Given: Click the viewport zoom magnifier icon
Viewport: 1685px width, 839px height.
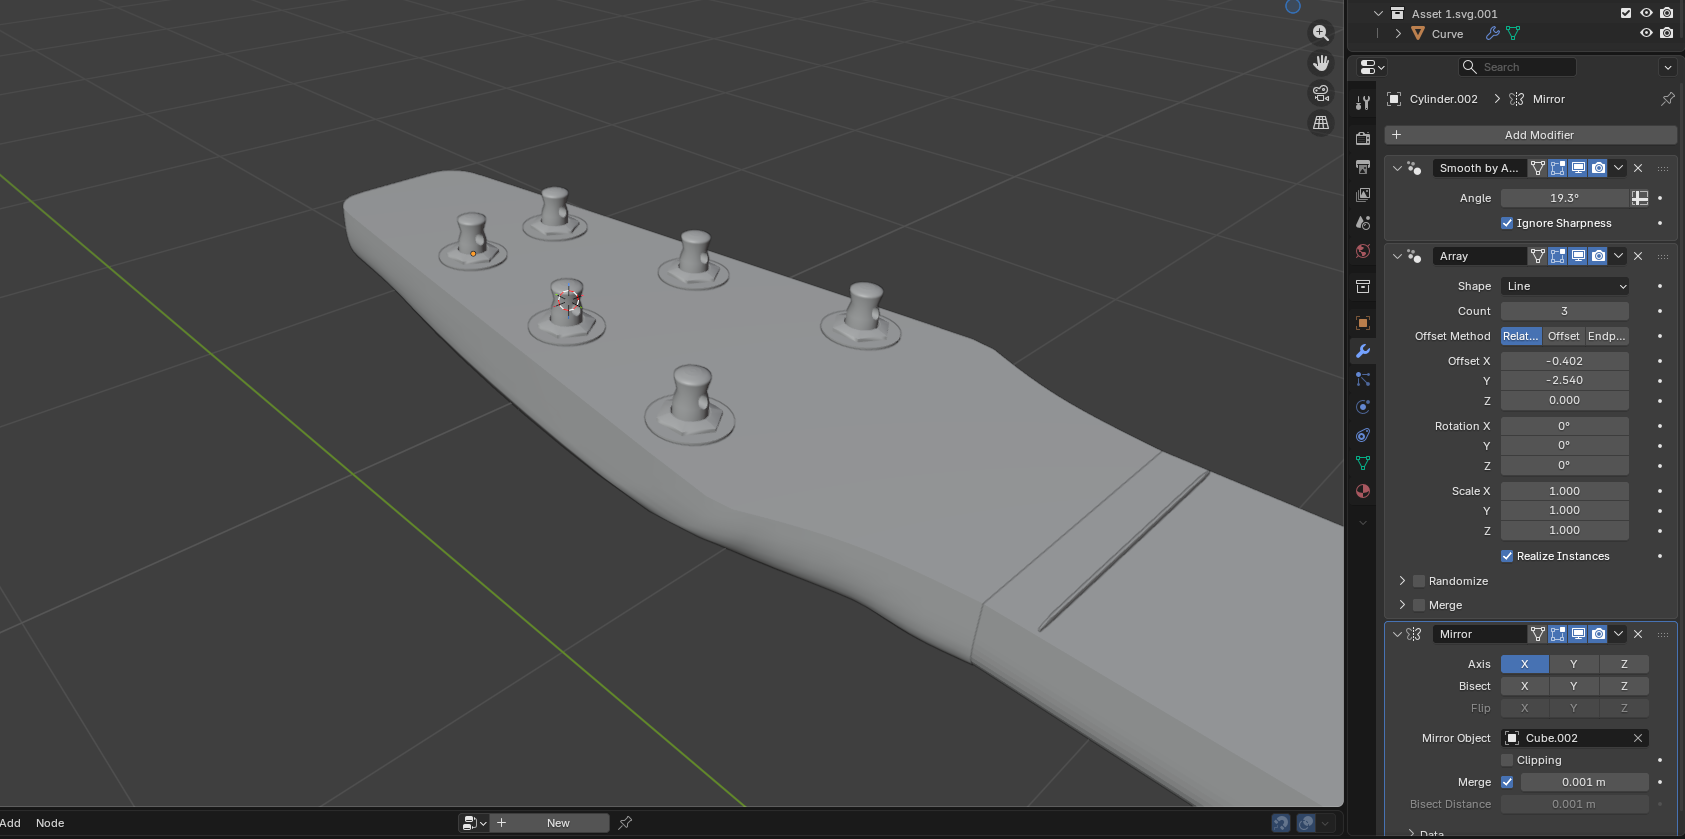Looking at the screenshot, I should [1321, 33].
